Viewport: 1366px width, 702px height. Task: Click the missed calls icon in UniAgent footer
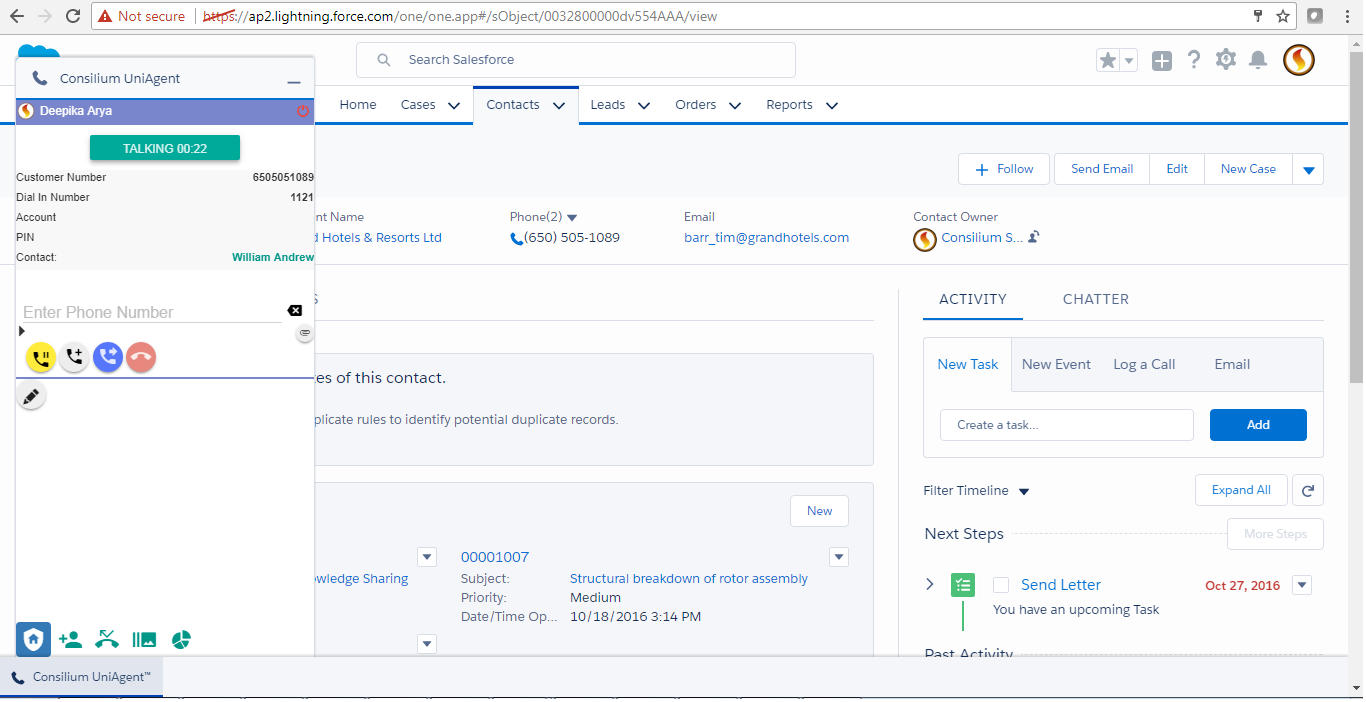107,640
